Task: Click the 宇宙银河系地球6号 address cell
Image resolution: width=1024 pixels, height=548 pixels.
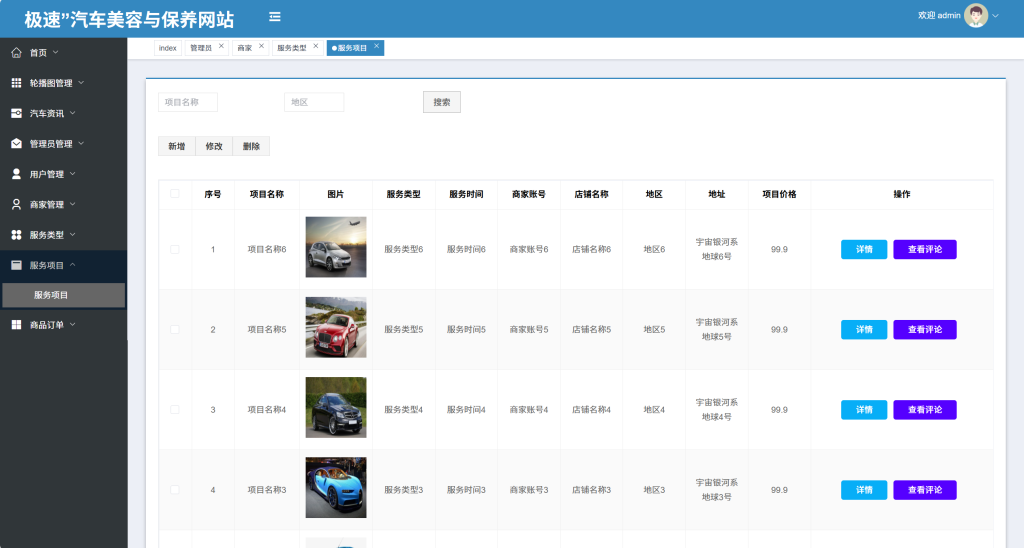Action: (x=716, y=250)
